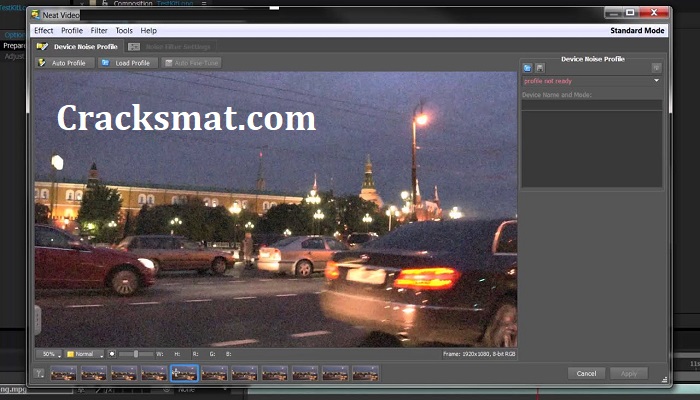Click the 'R:' red channel readout
700x400 pixels.
(x=196, y=354)
